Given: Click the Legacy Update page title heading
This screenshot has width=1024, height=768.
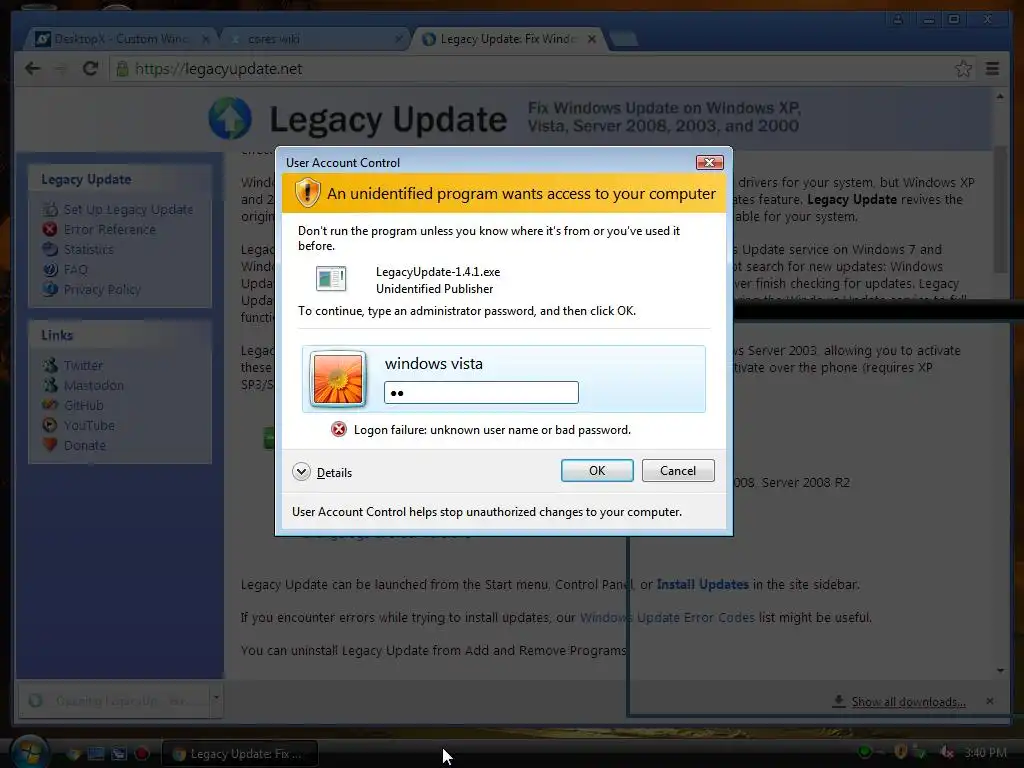Looking at the screenshot, I should (x=388, y=120).
